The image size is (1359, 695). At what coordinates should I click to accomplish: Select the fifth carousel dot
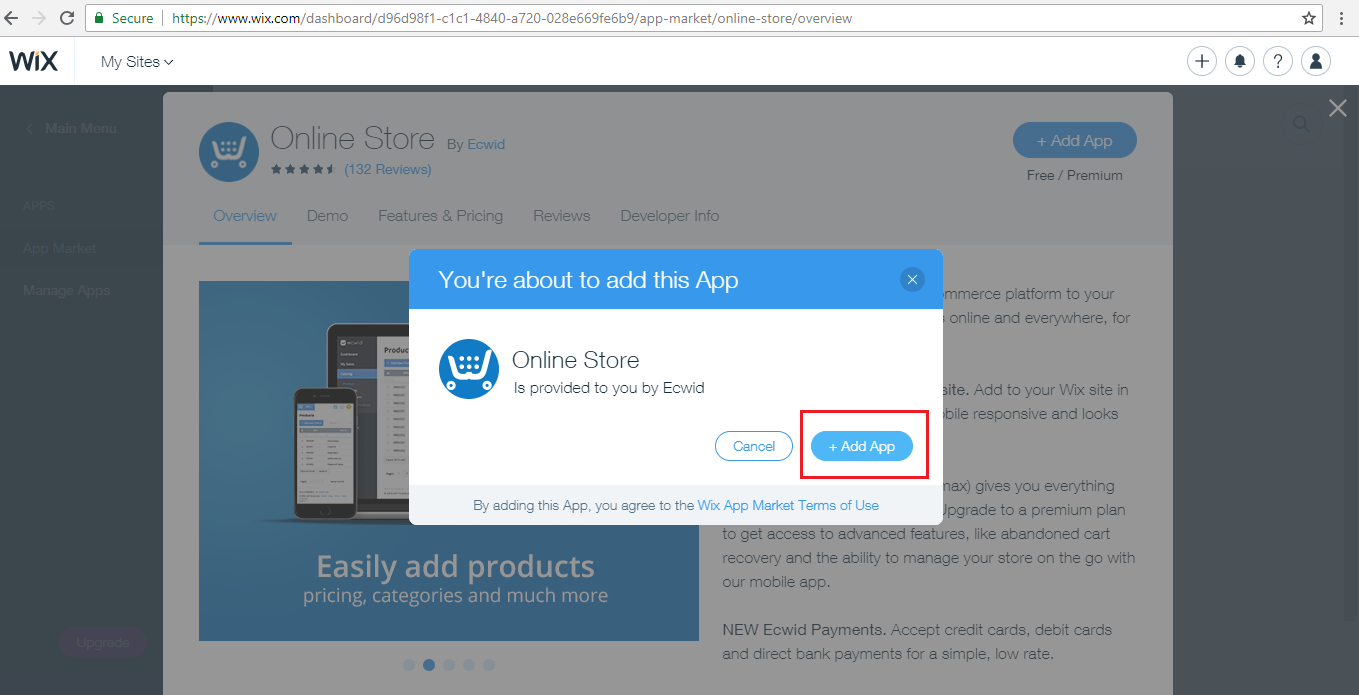pyautogui.click(x=489, y=664)
